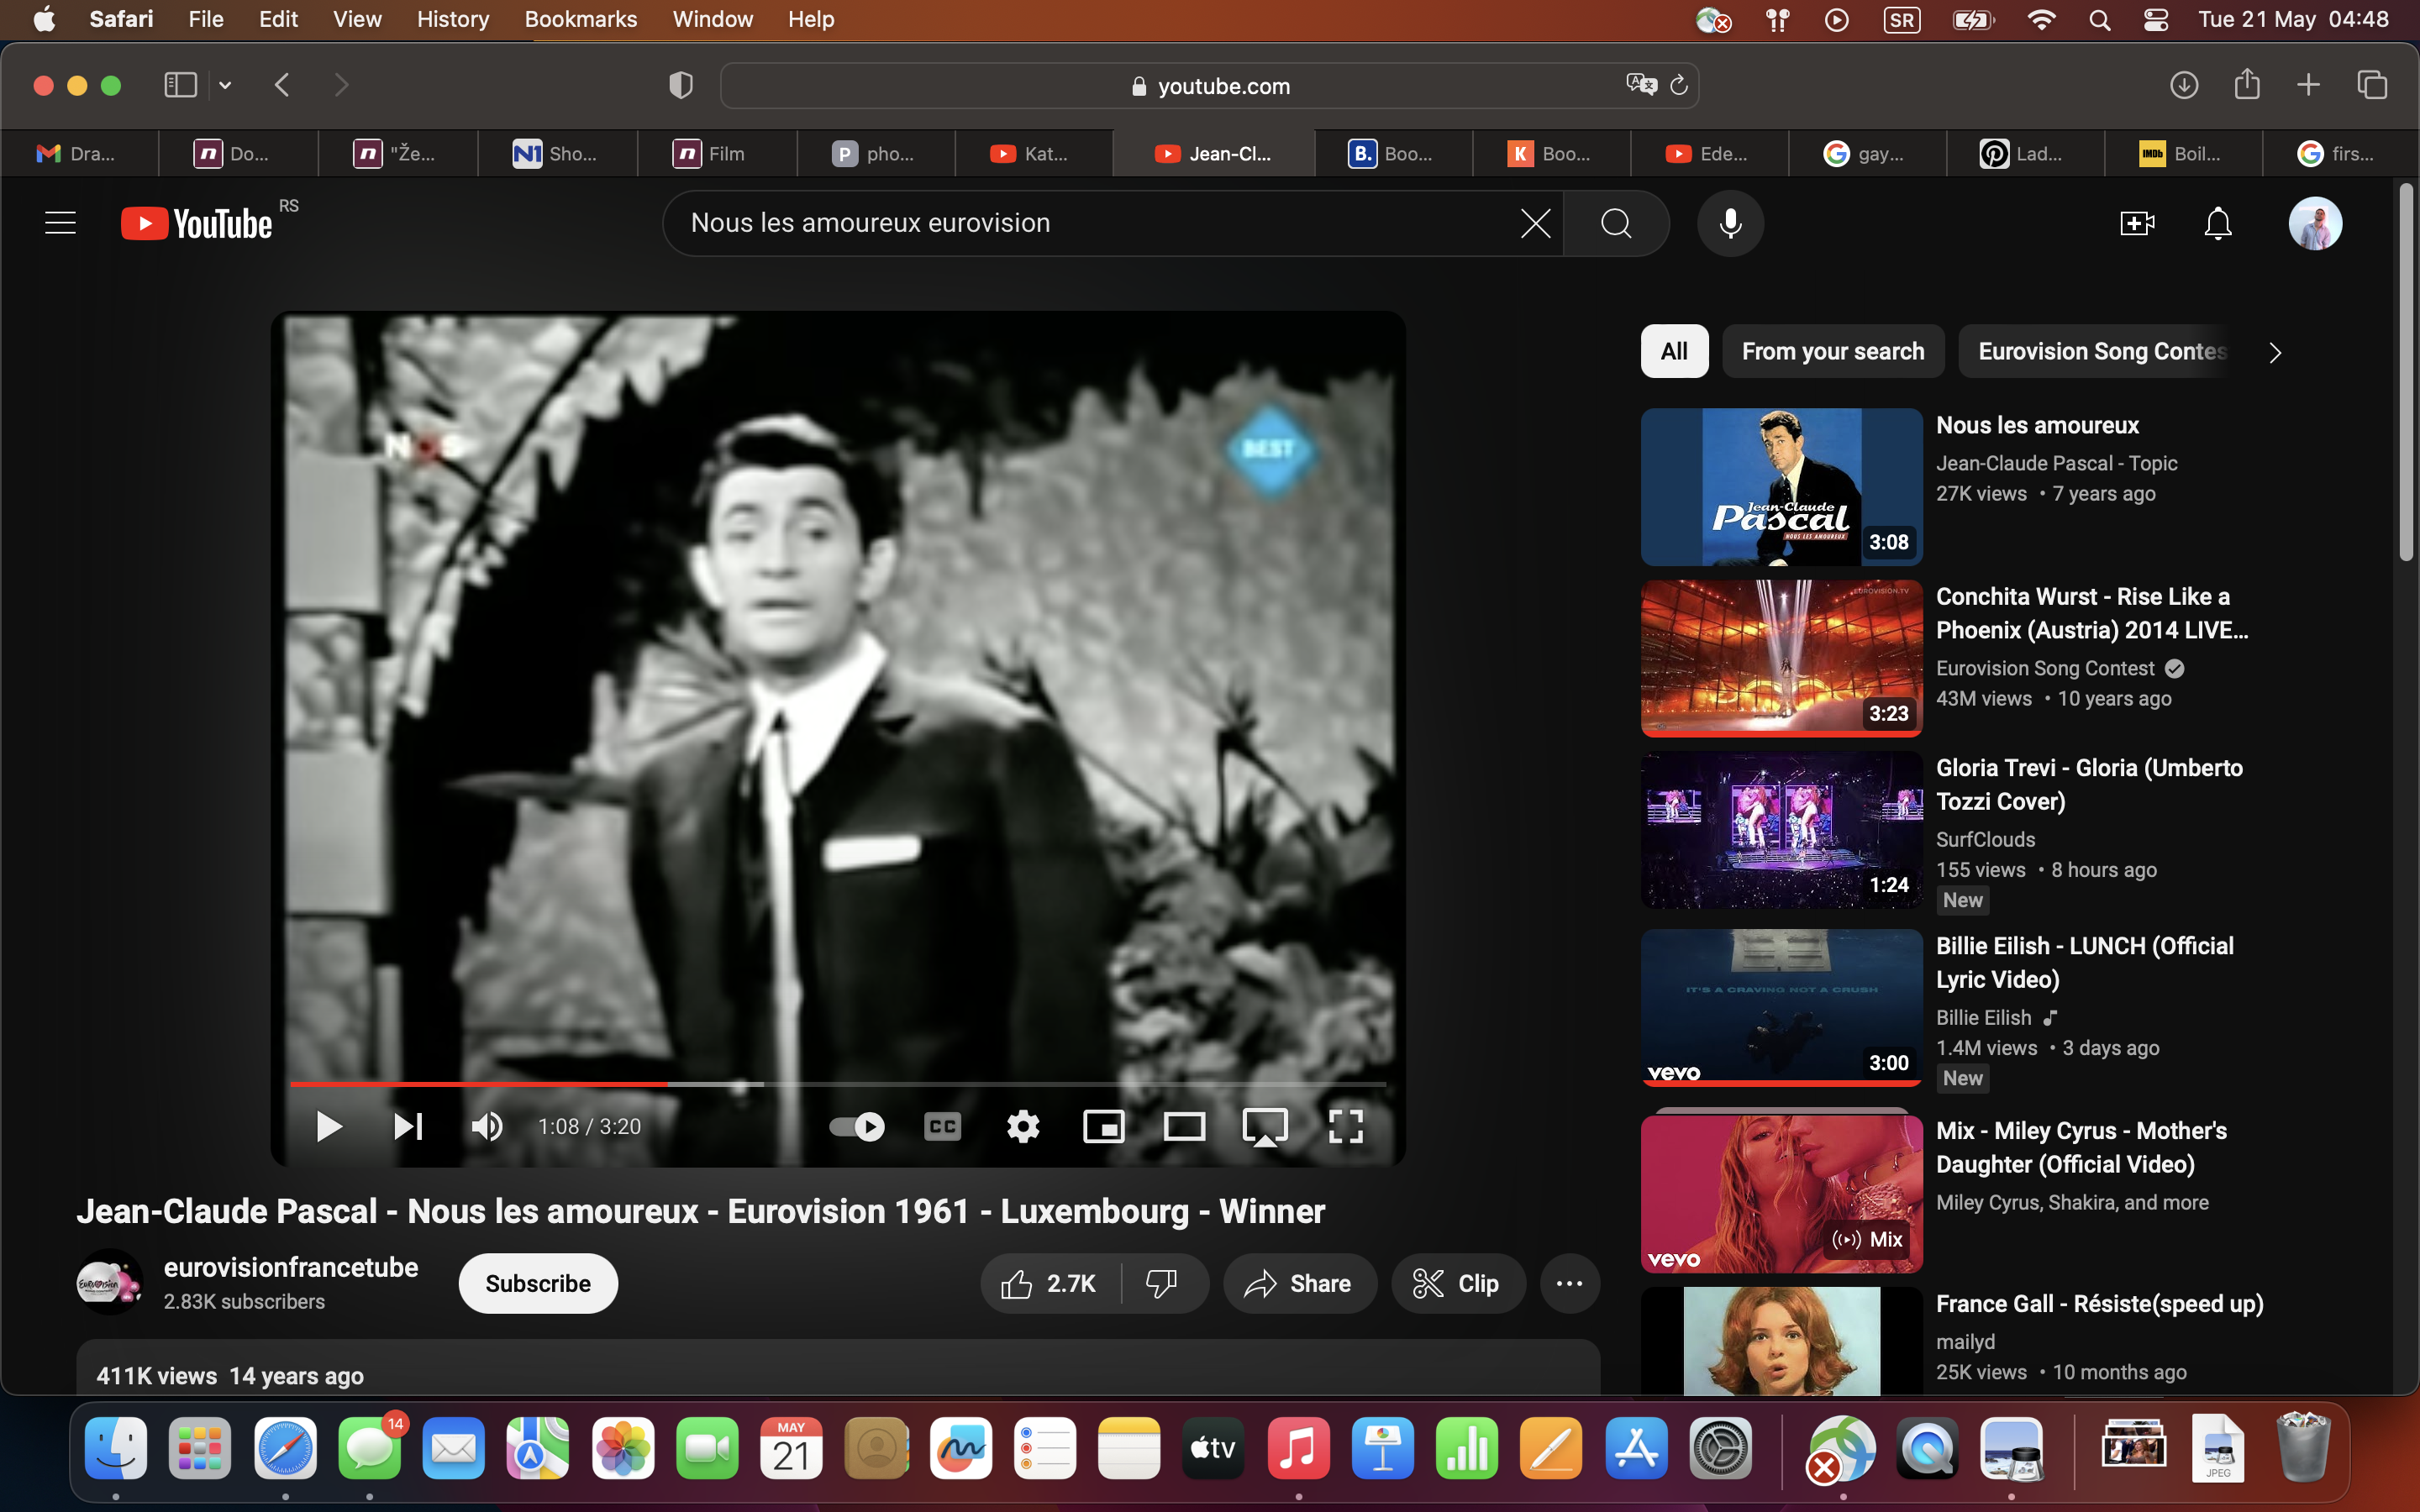
Task: Open the YouTube guide hamburger menu
Action: [60, 223]
